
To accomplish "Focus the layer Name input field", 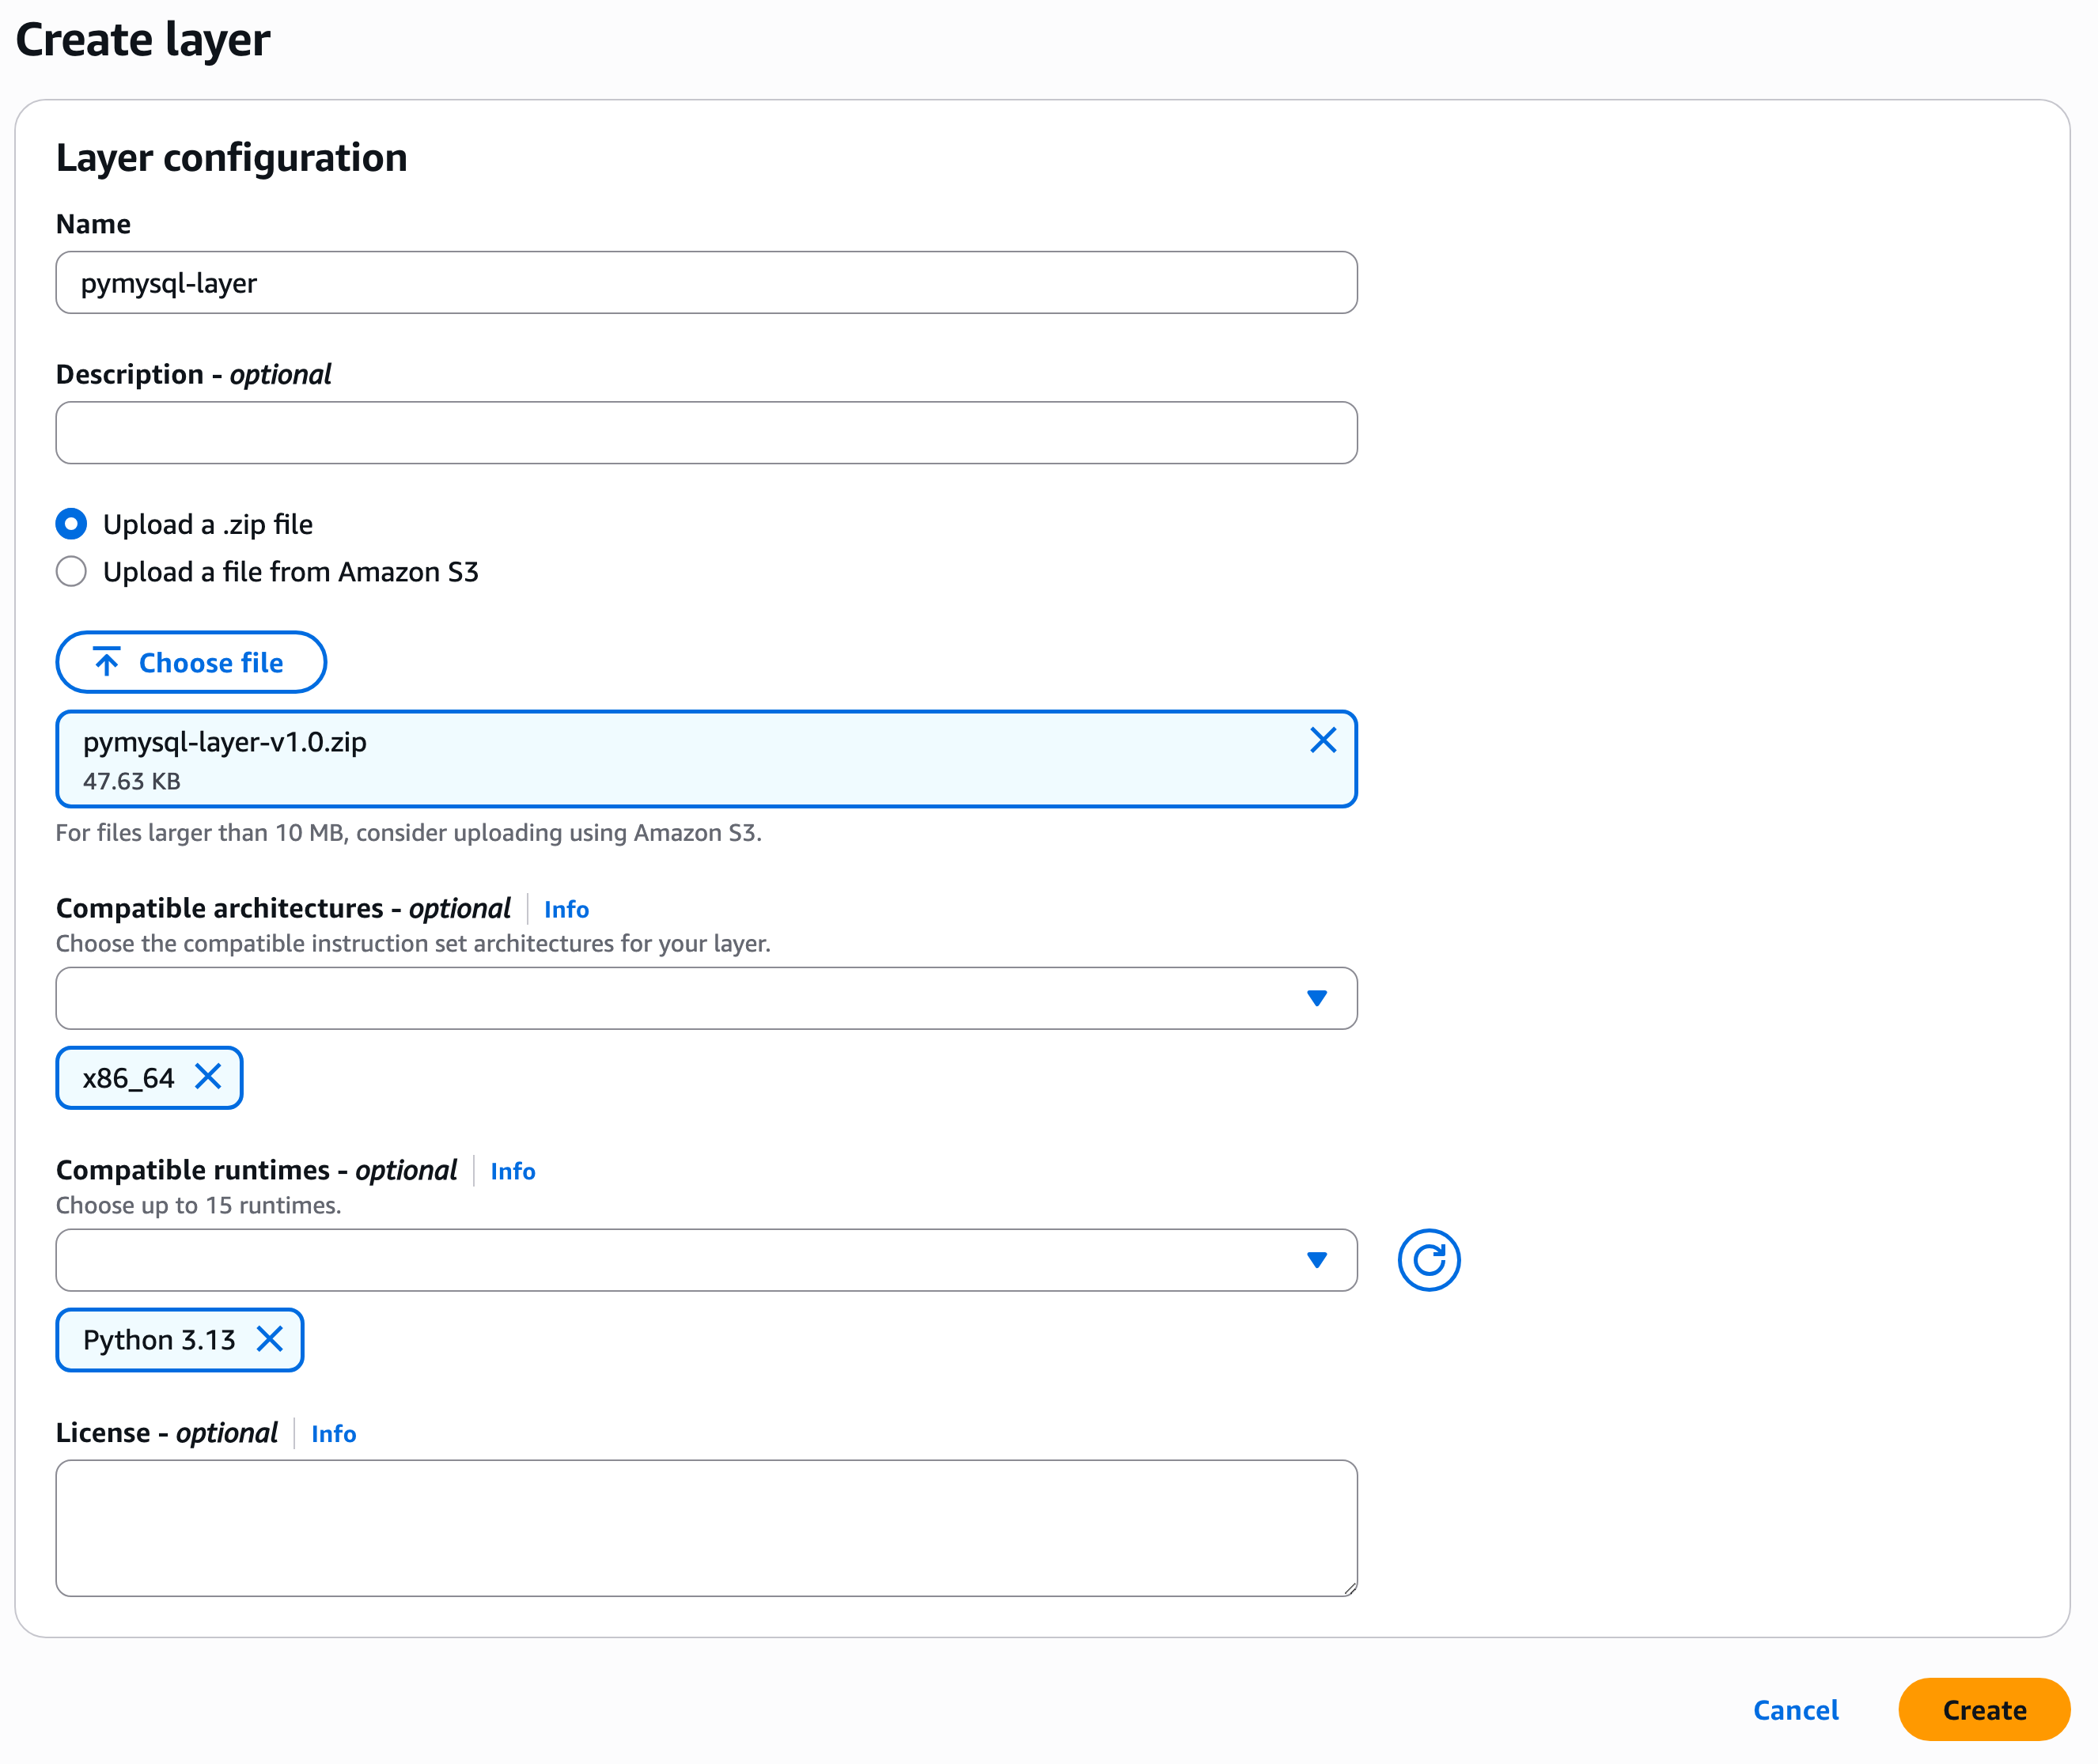I will [x=706, y=283].
